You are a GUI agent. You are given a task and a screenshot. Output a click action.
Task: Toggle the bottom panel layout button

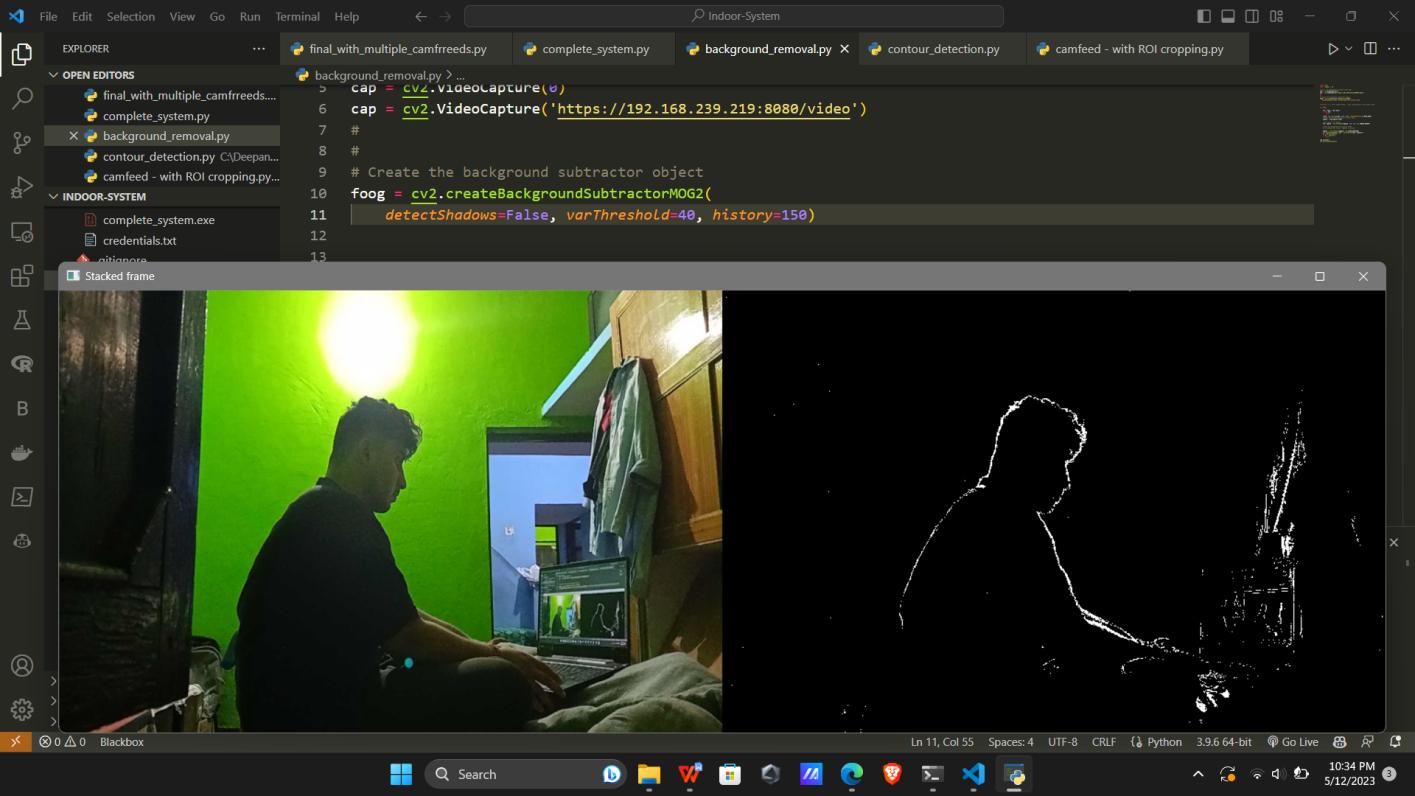(1227, 16)
